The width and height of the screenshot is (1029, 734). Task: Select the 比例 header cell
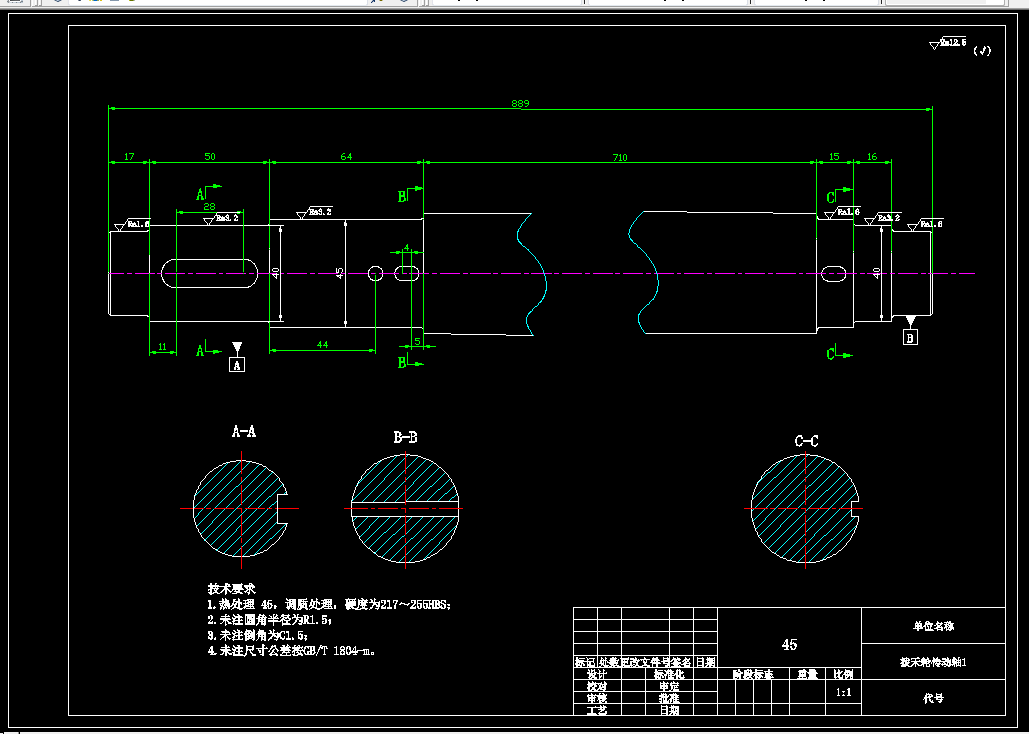coord(843,674)
